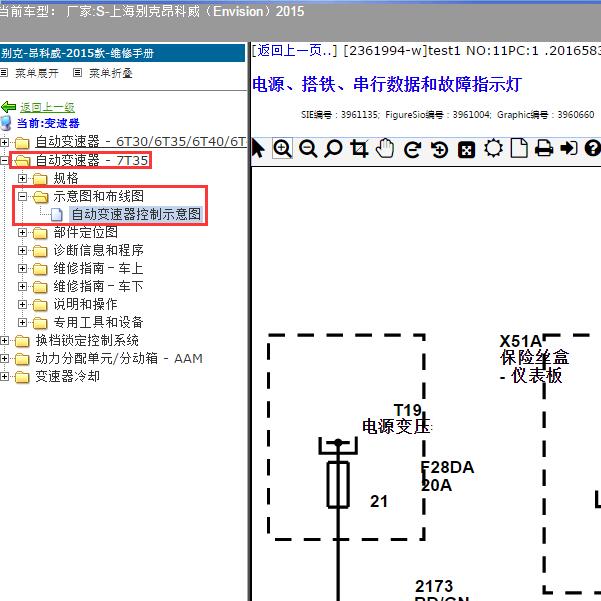Click the 返回上一级 link

coord(47,107)
